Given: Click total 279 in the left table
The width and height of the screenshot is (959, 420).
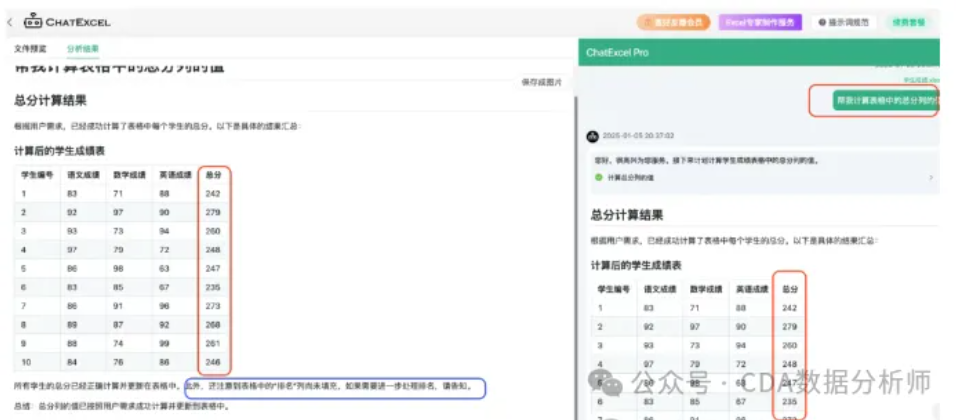Looking at the screenshot, I should coord(213,212).
